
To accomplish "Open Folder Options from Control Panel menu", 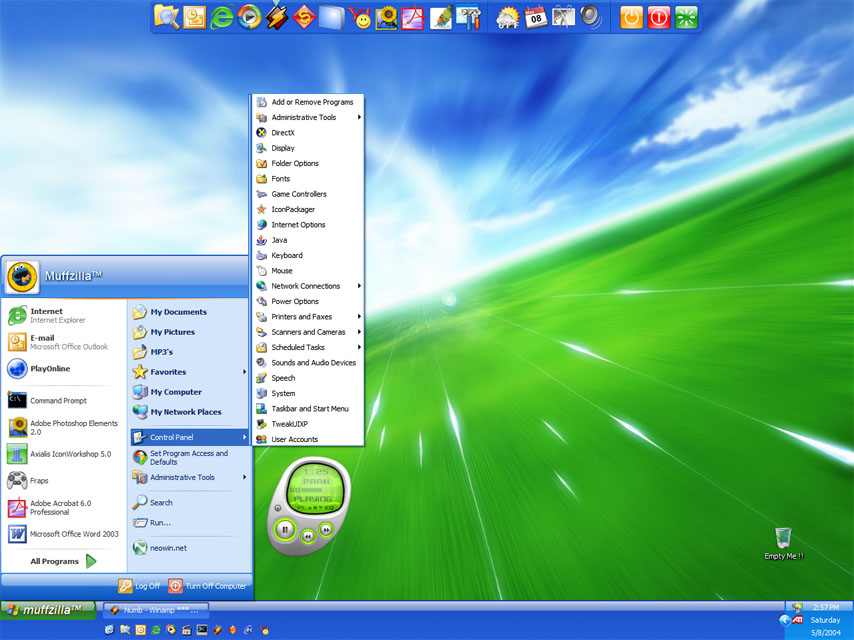I will coord(295,163).
